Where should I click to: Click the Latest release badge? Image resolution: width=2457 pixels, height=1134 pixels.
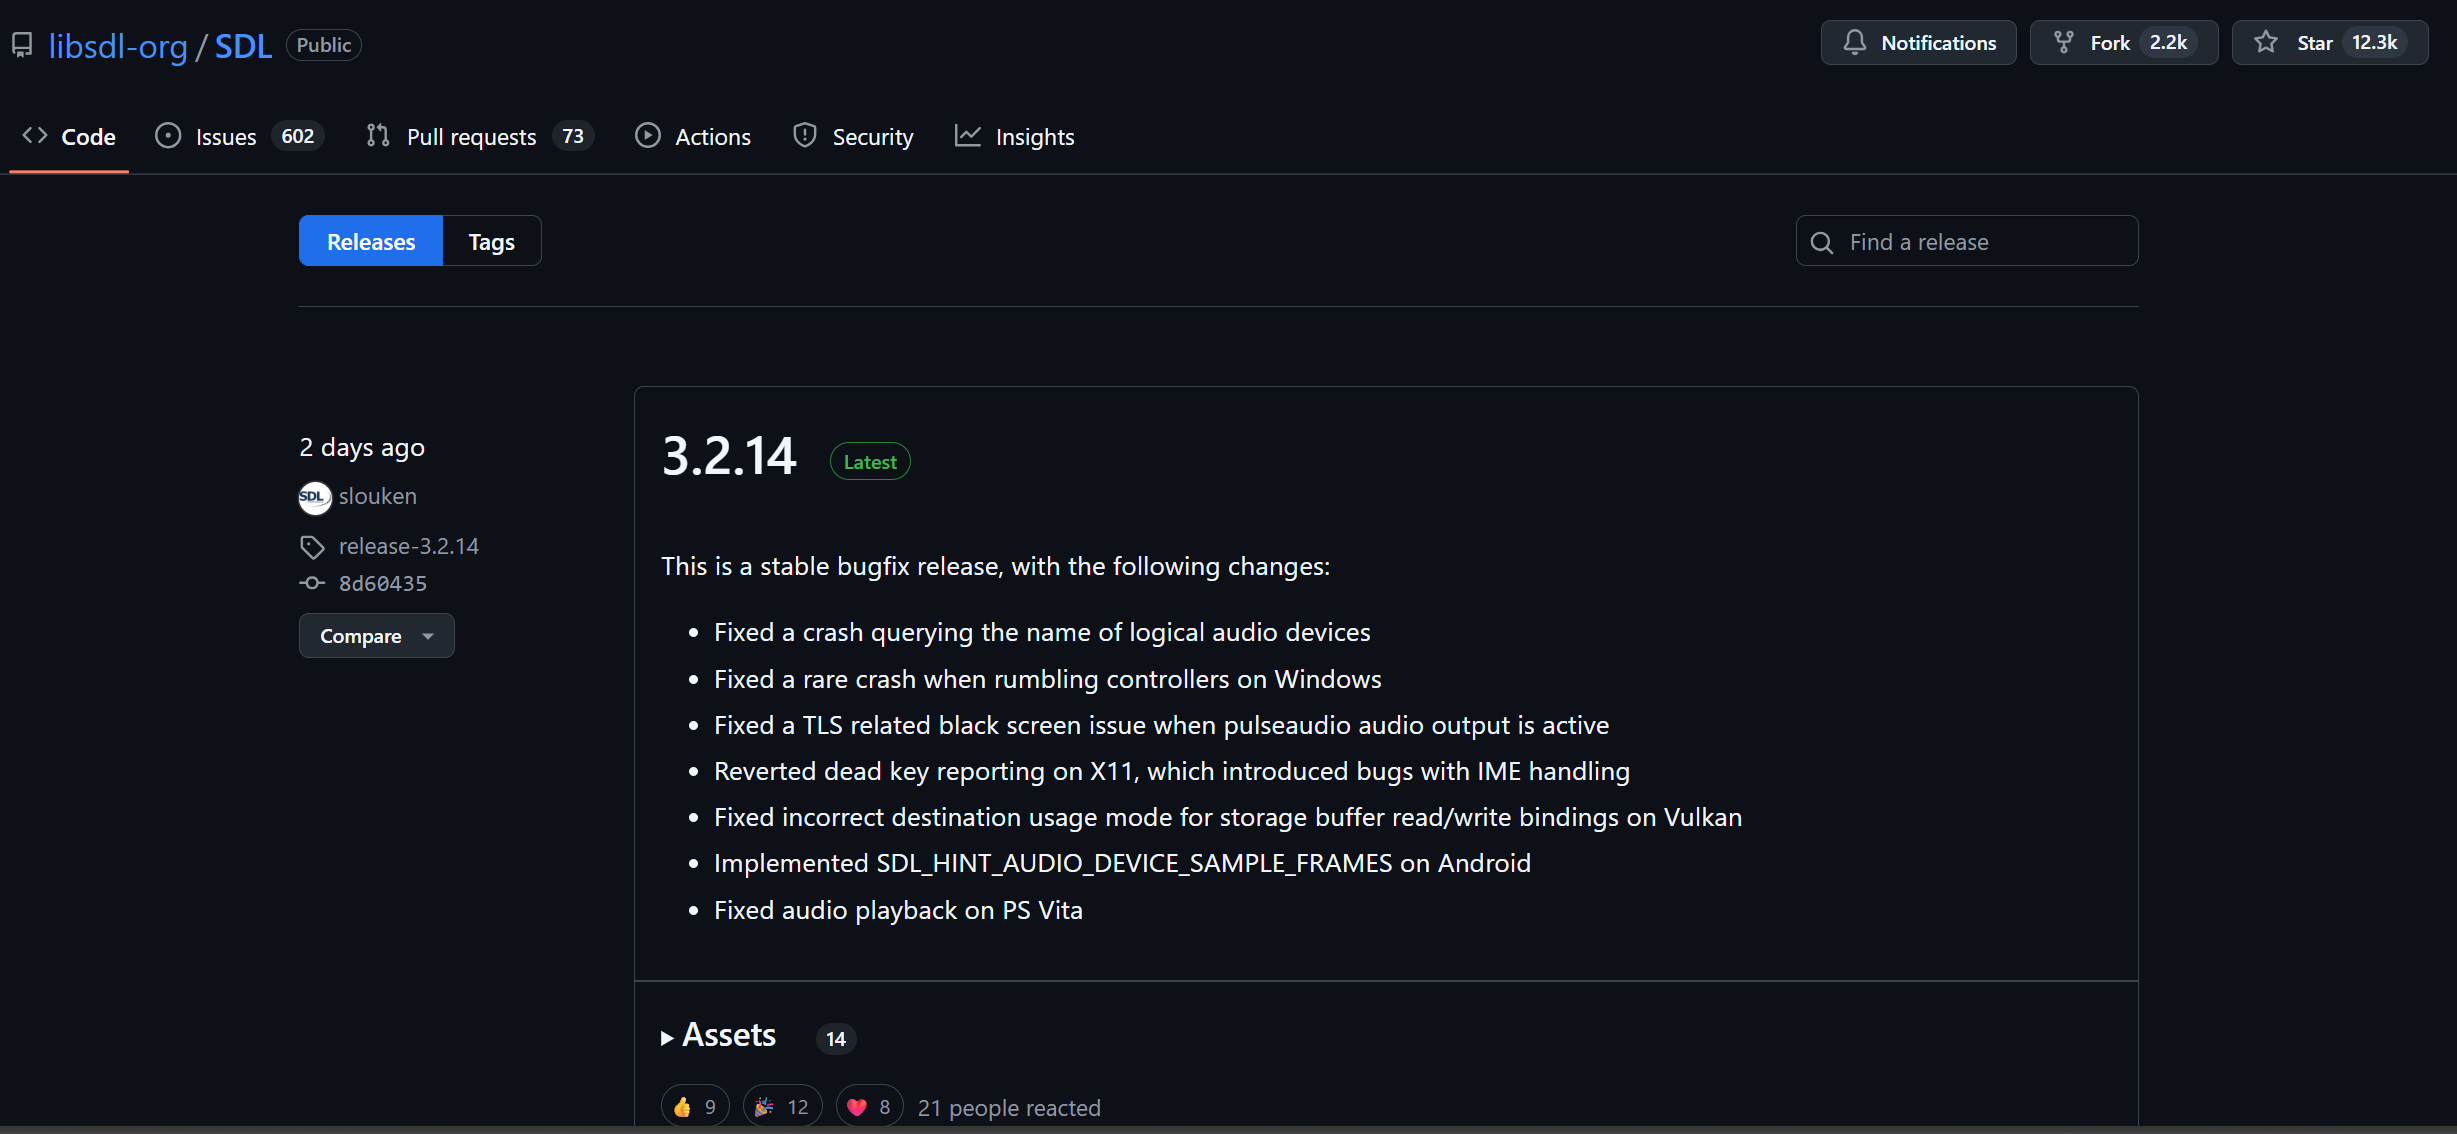870,462
